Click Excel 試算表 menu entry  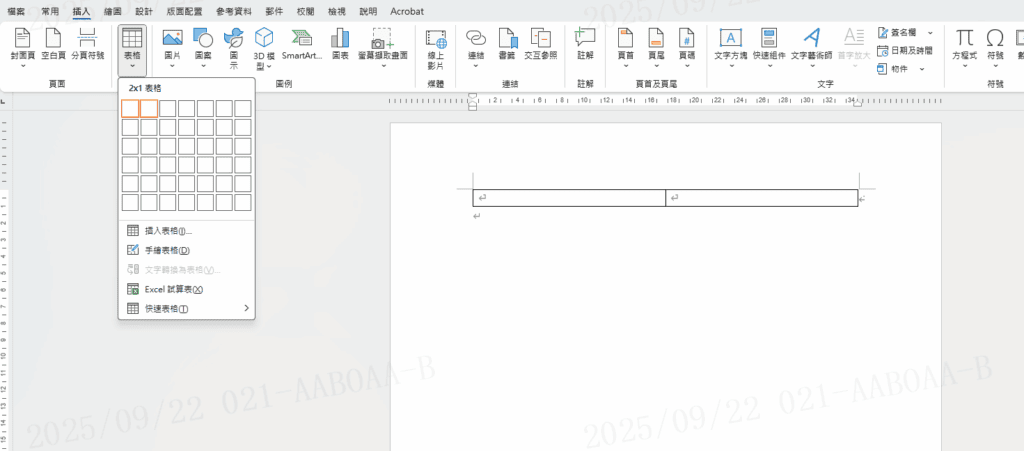[x=173, y=289]
